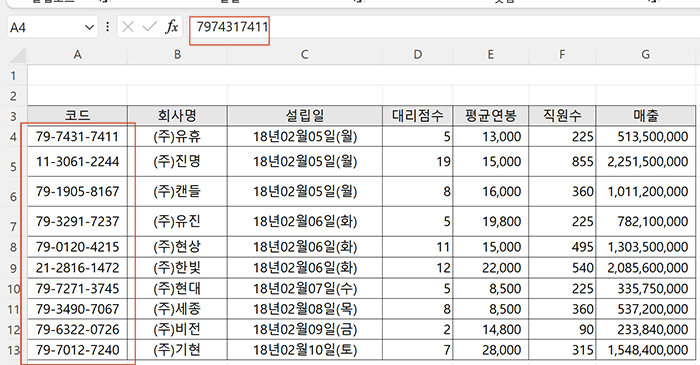This screenshot has height=365, width=700.
Task: Click the 직원수 header cell
Action: click(562, 116)
